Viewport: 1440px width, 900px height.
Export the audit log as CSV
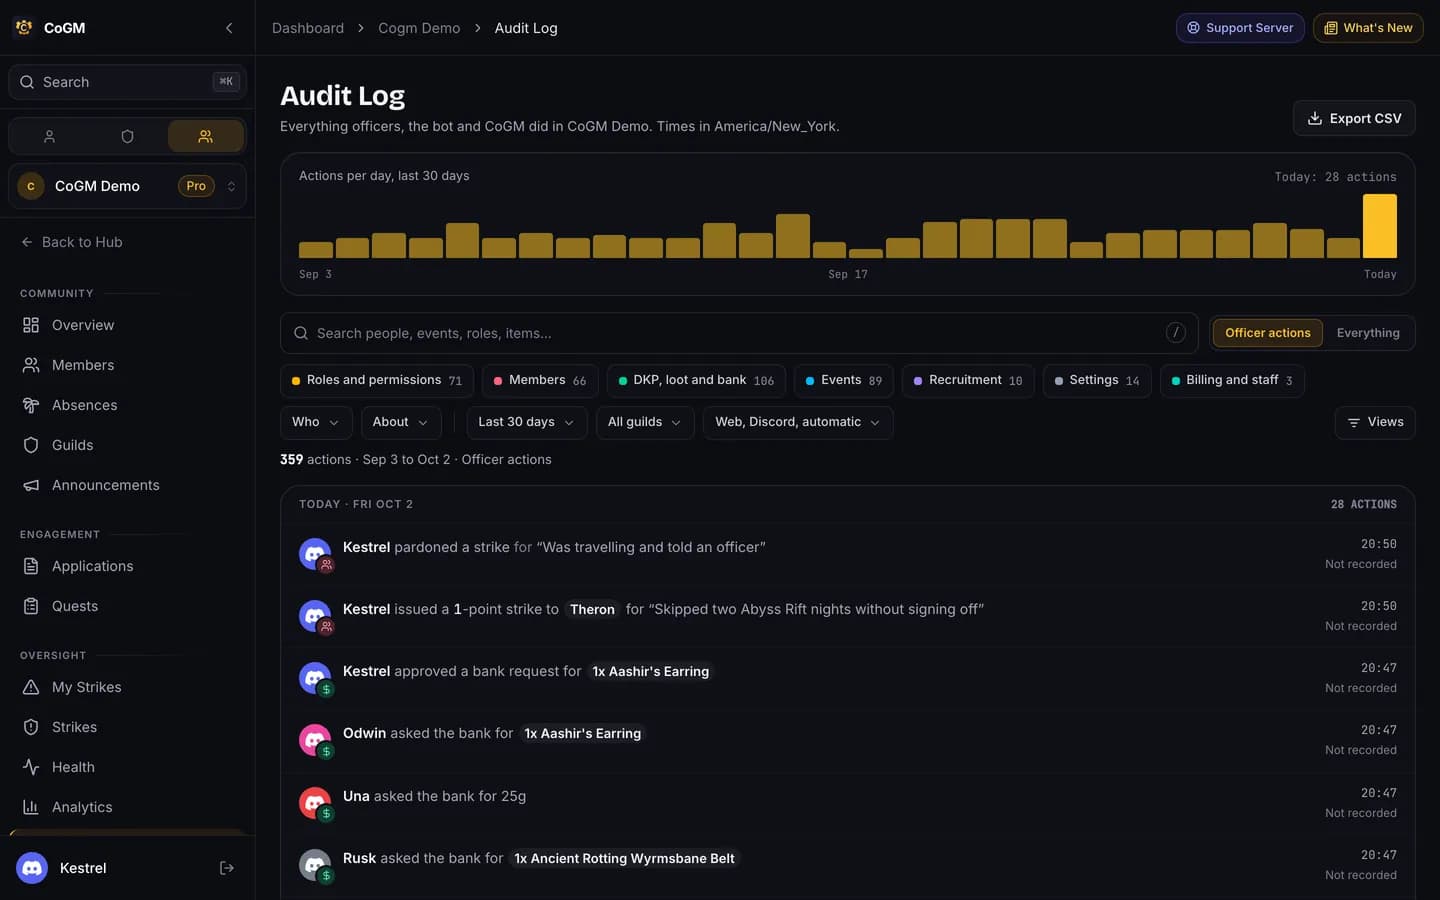click(1354, 118)
